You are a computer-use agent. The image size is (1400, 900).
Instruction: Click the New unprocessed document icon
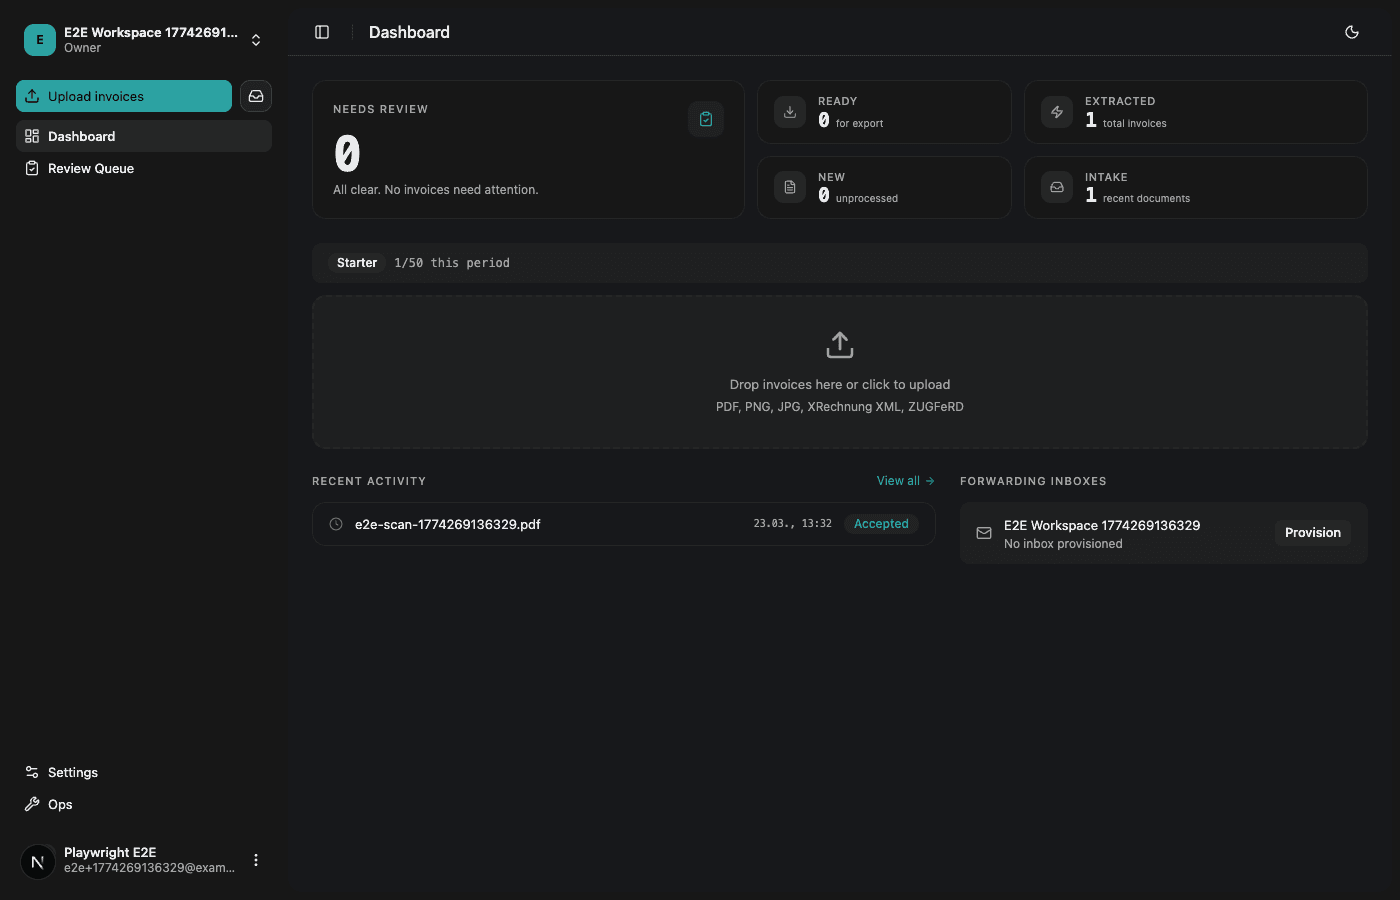pos(789,187)
